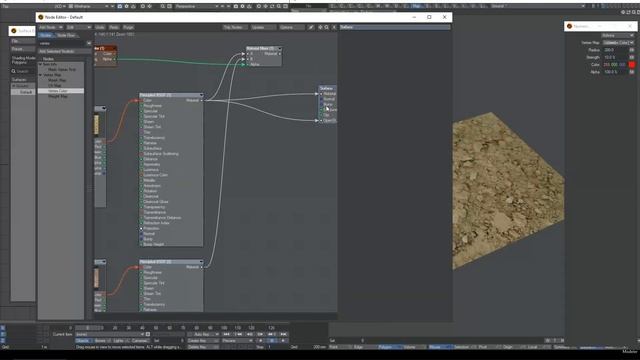Click the Delete Key button
Screen dimensions: 640x360
[x=203, y=347]
